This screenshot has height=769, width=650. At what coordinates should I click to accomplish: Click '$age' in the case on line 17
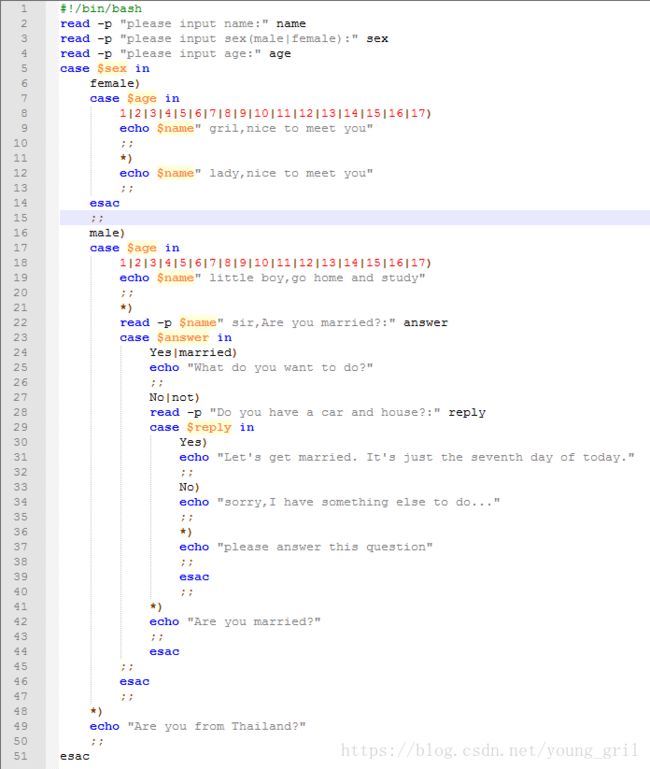(142, 248)
